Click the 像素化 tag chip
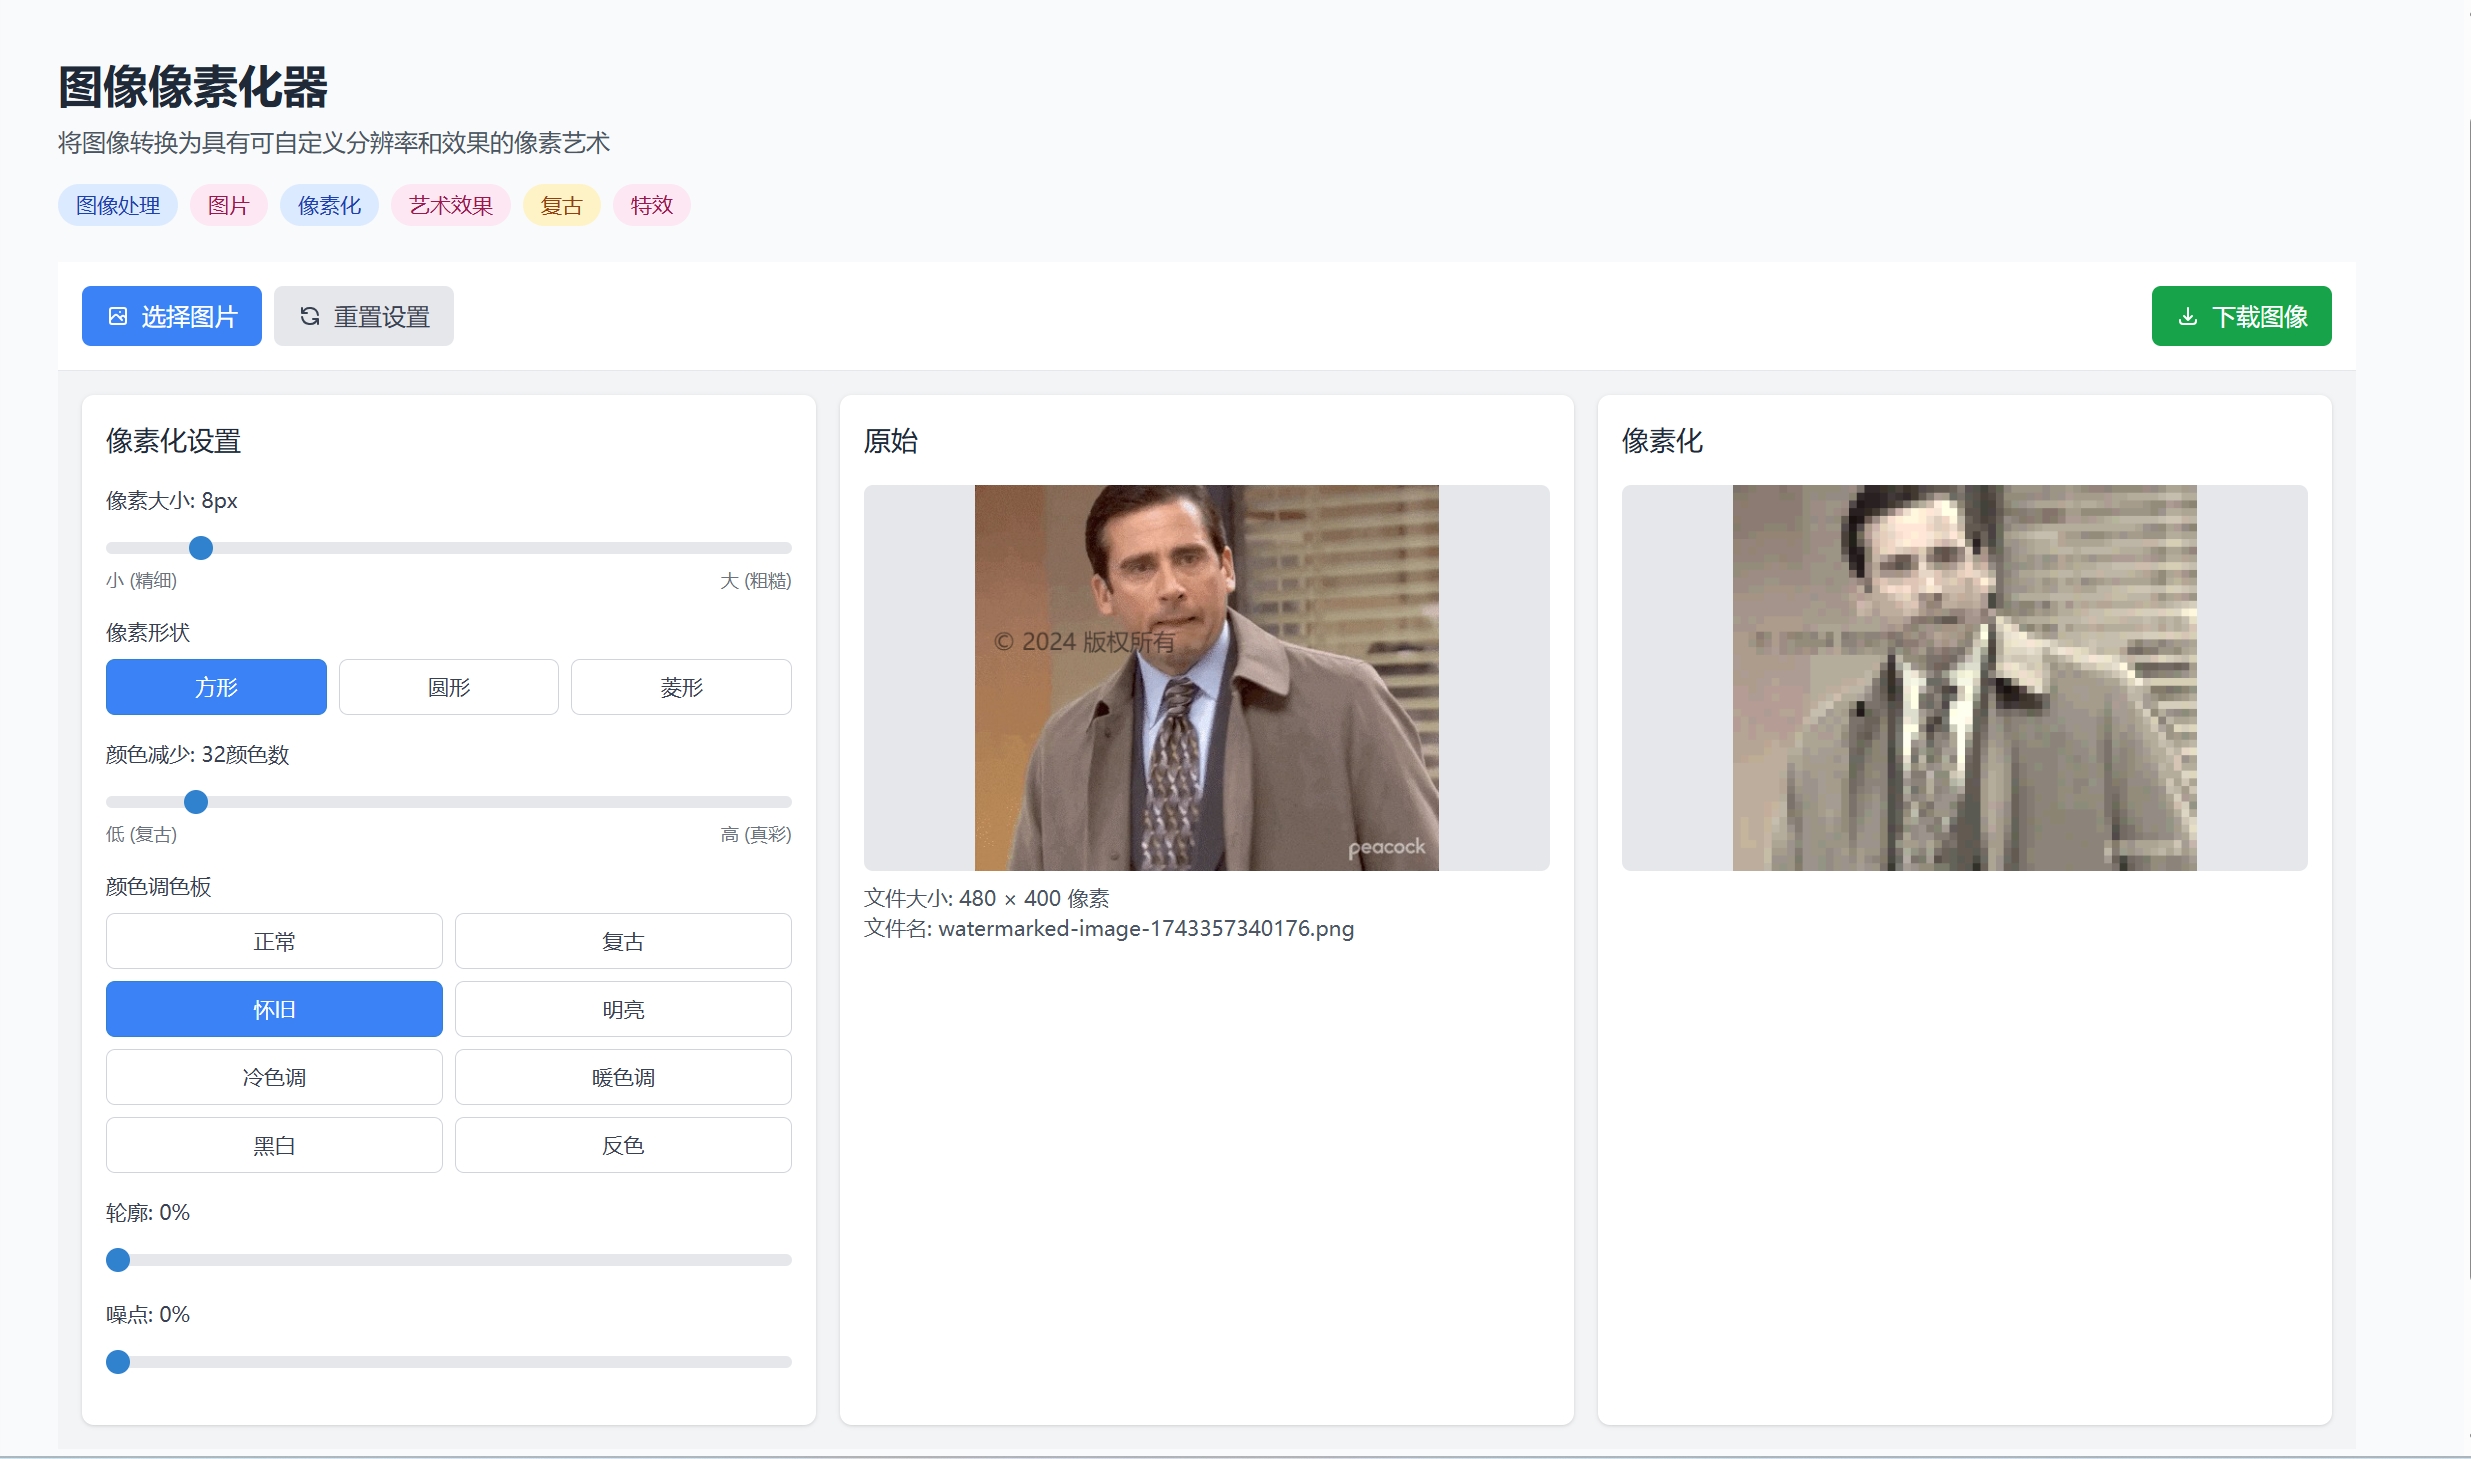 329,205
